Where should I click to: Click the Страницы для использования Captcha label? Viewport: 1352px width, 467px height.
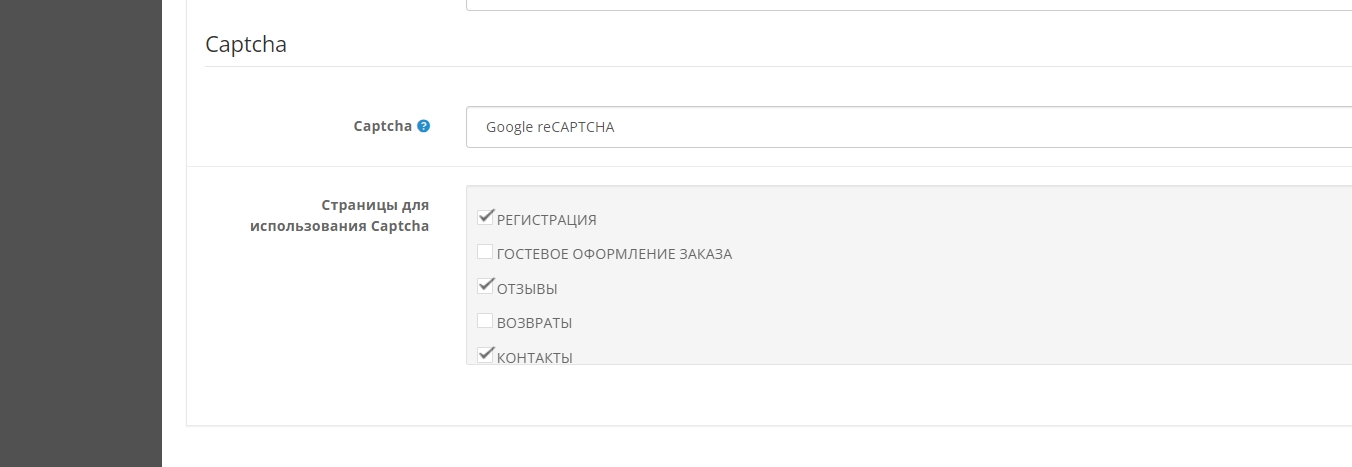click(x=340, y=216)
